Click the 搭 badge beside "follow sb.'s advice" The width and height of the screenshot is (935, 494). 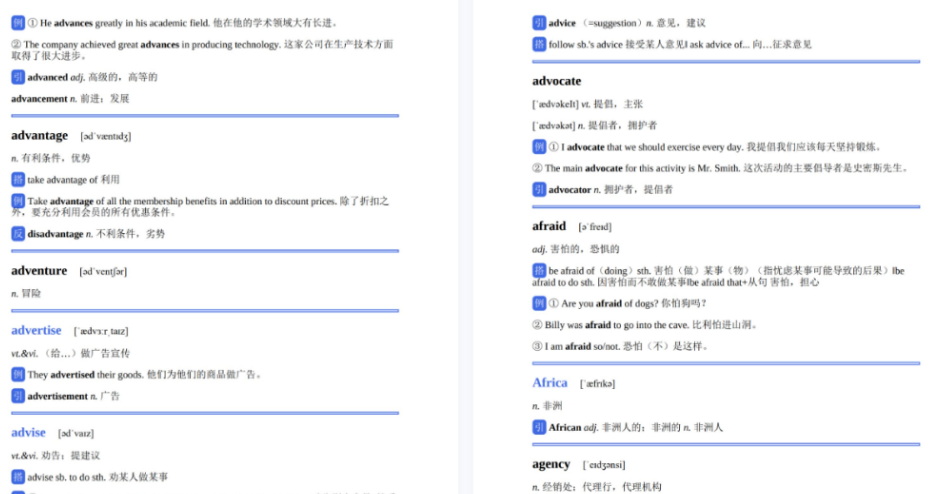coord(539,44)
